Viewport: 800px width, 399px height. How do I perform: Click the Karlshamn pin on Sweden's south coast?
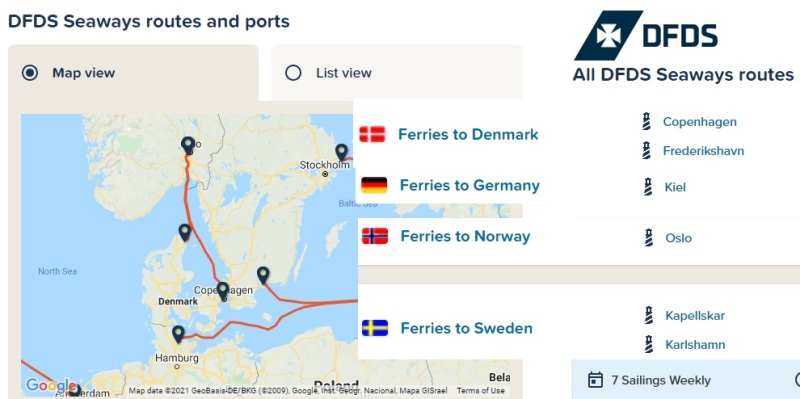[263, 275]
